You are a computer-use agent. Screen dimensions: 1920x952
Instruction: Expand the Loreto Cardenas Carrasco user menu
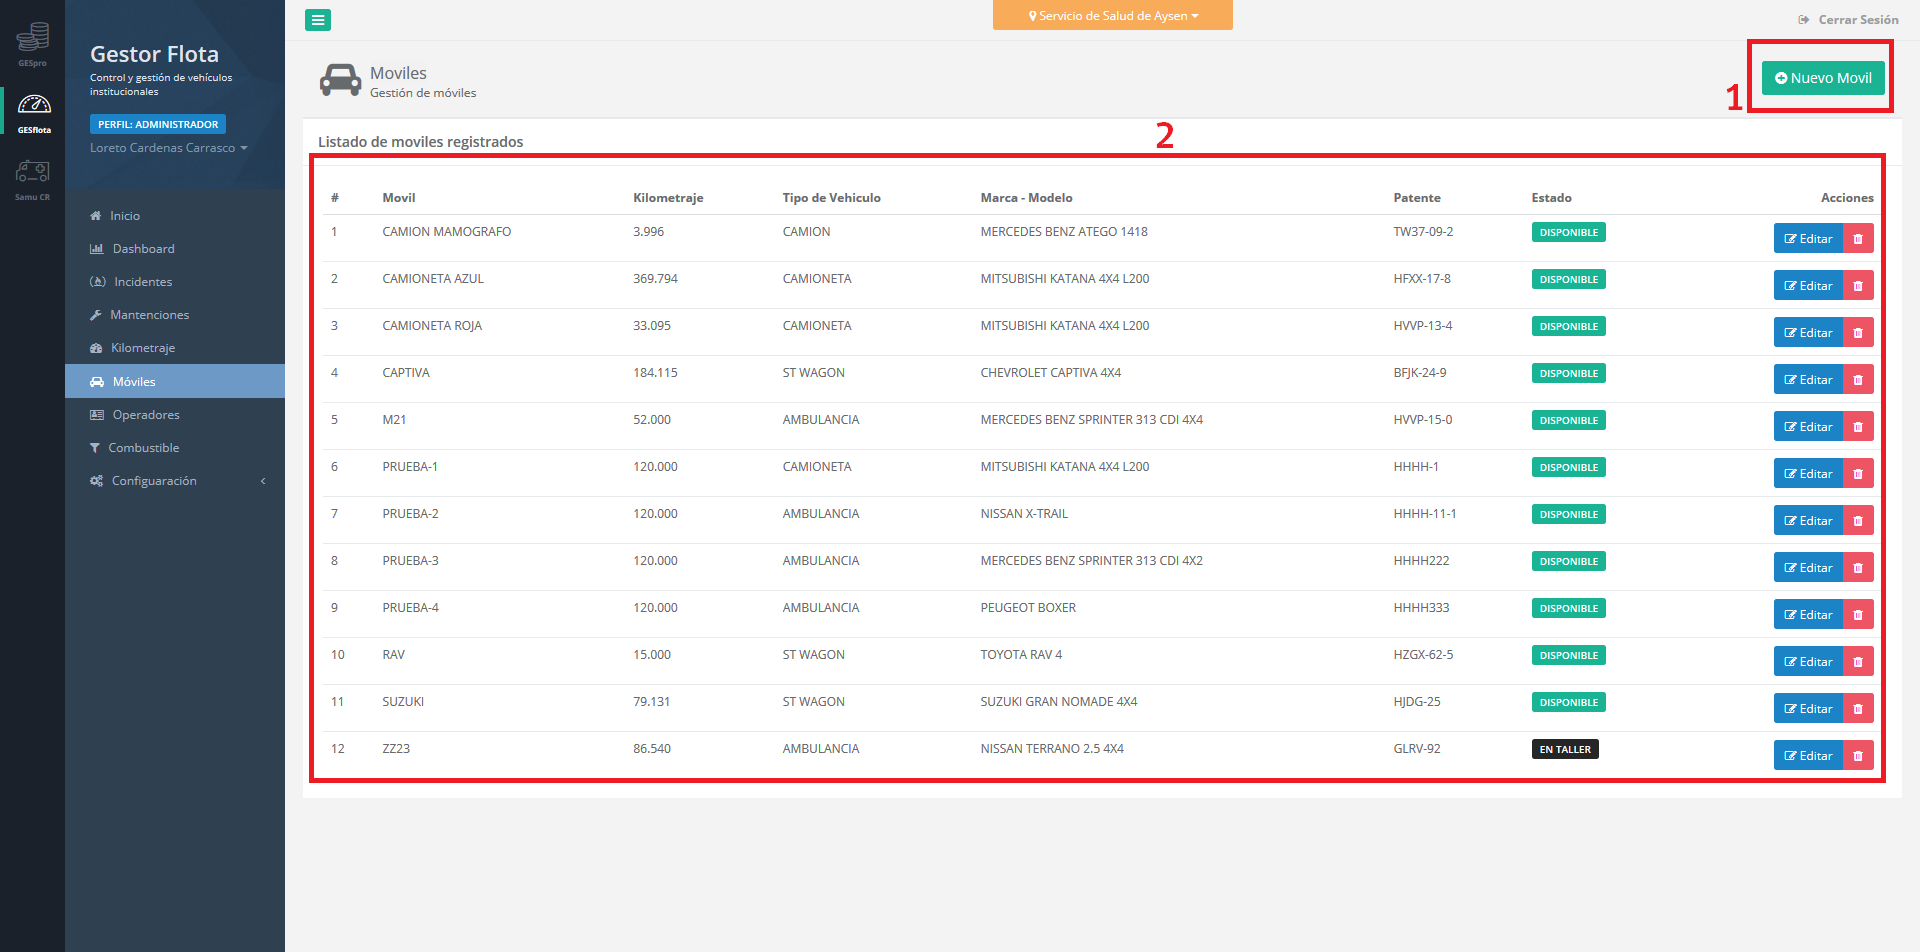[x=168, y=148]
